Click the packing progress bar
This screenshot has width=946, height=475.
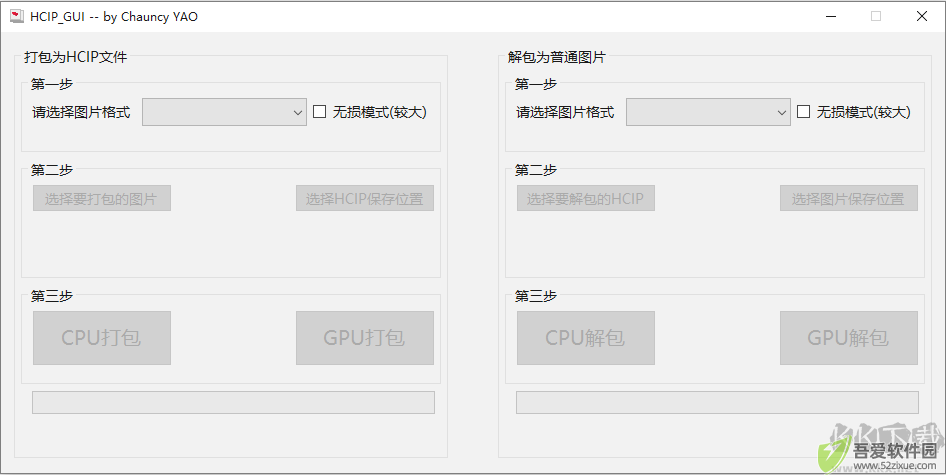[x=233, y=403]
